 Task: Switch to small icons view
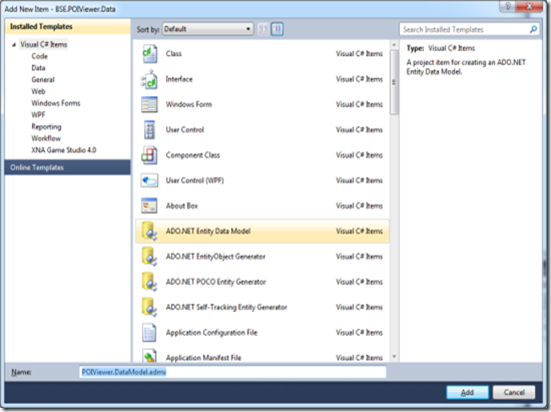coord(263,29)
